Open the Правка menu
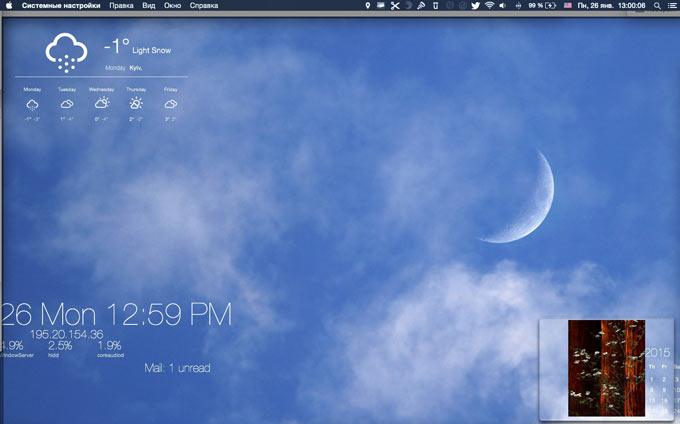Viewport: 680px width, 424px height. [121, 6]
